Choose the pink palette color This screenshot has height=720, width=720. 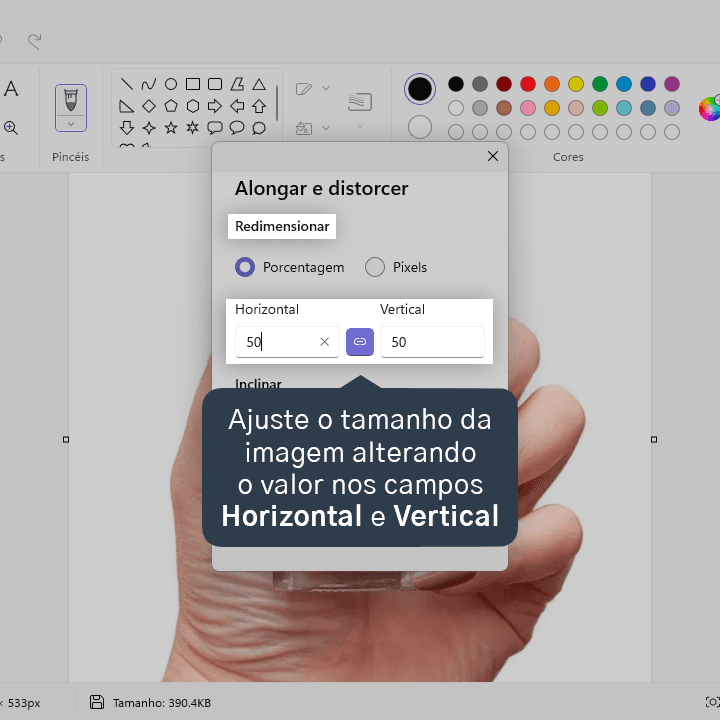pos(528,108)
